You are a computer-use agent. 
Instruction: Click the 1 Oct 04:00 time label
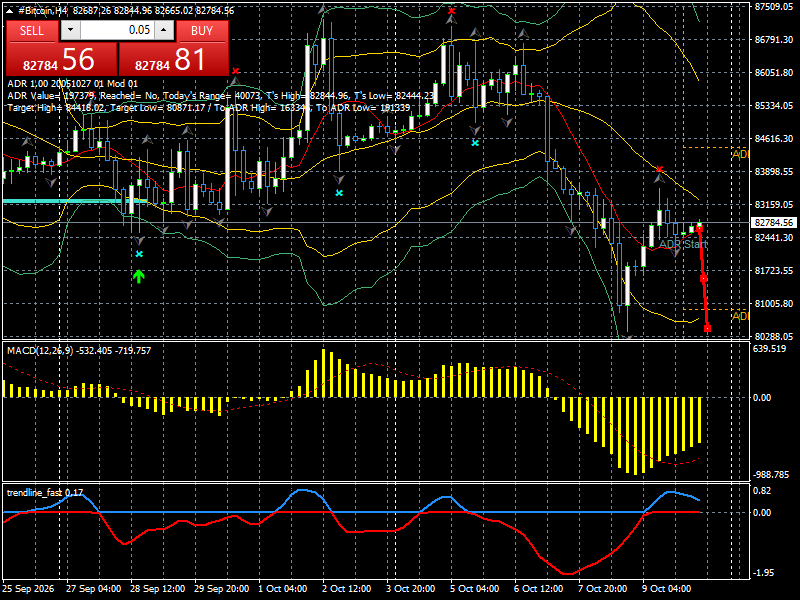[283, 588]
